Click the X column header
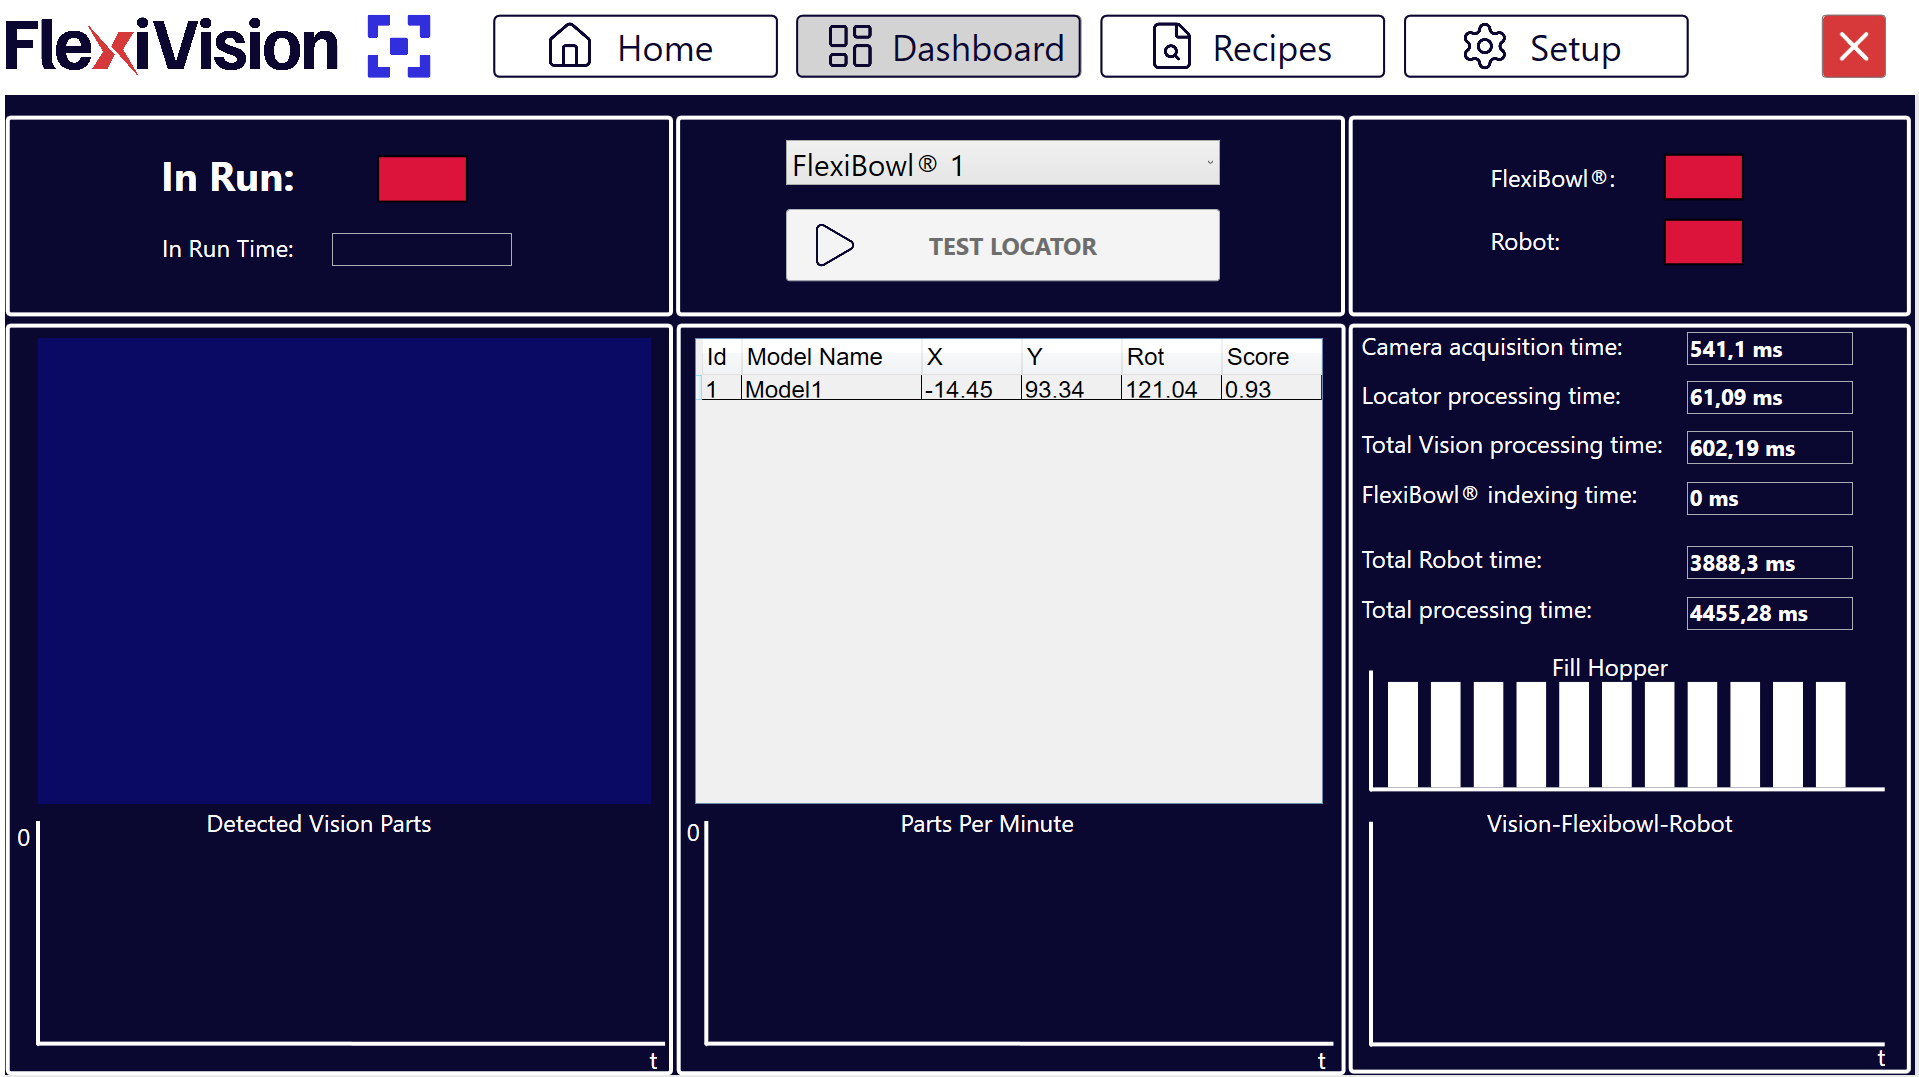Viewport: 1919px width, 1077px height. point(971,357)
